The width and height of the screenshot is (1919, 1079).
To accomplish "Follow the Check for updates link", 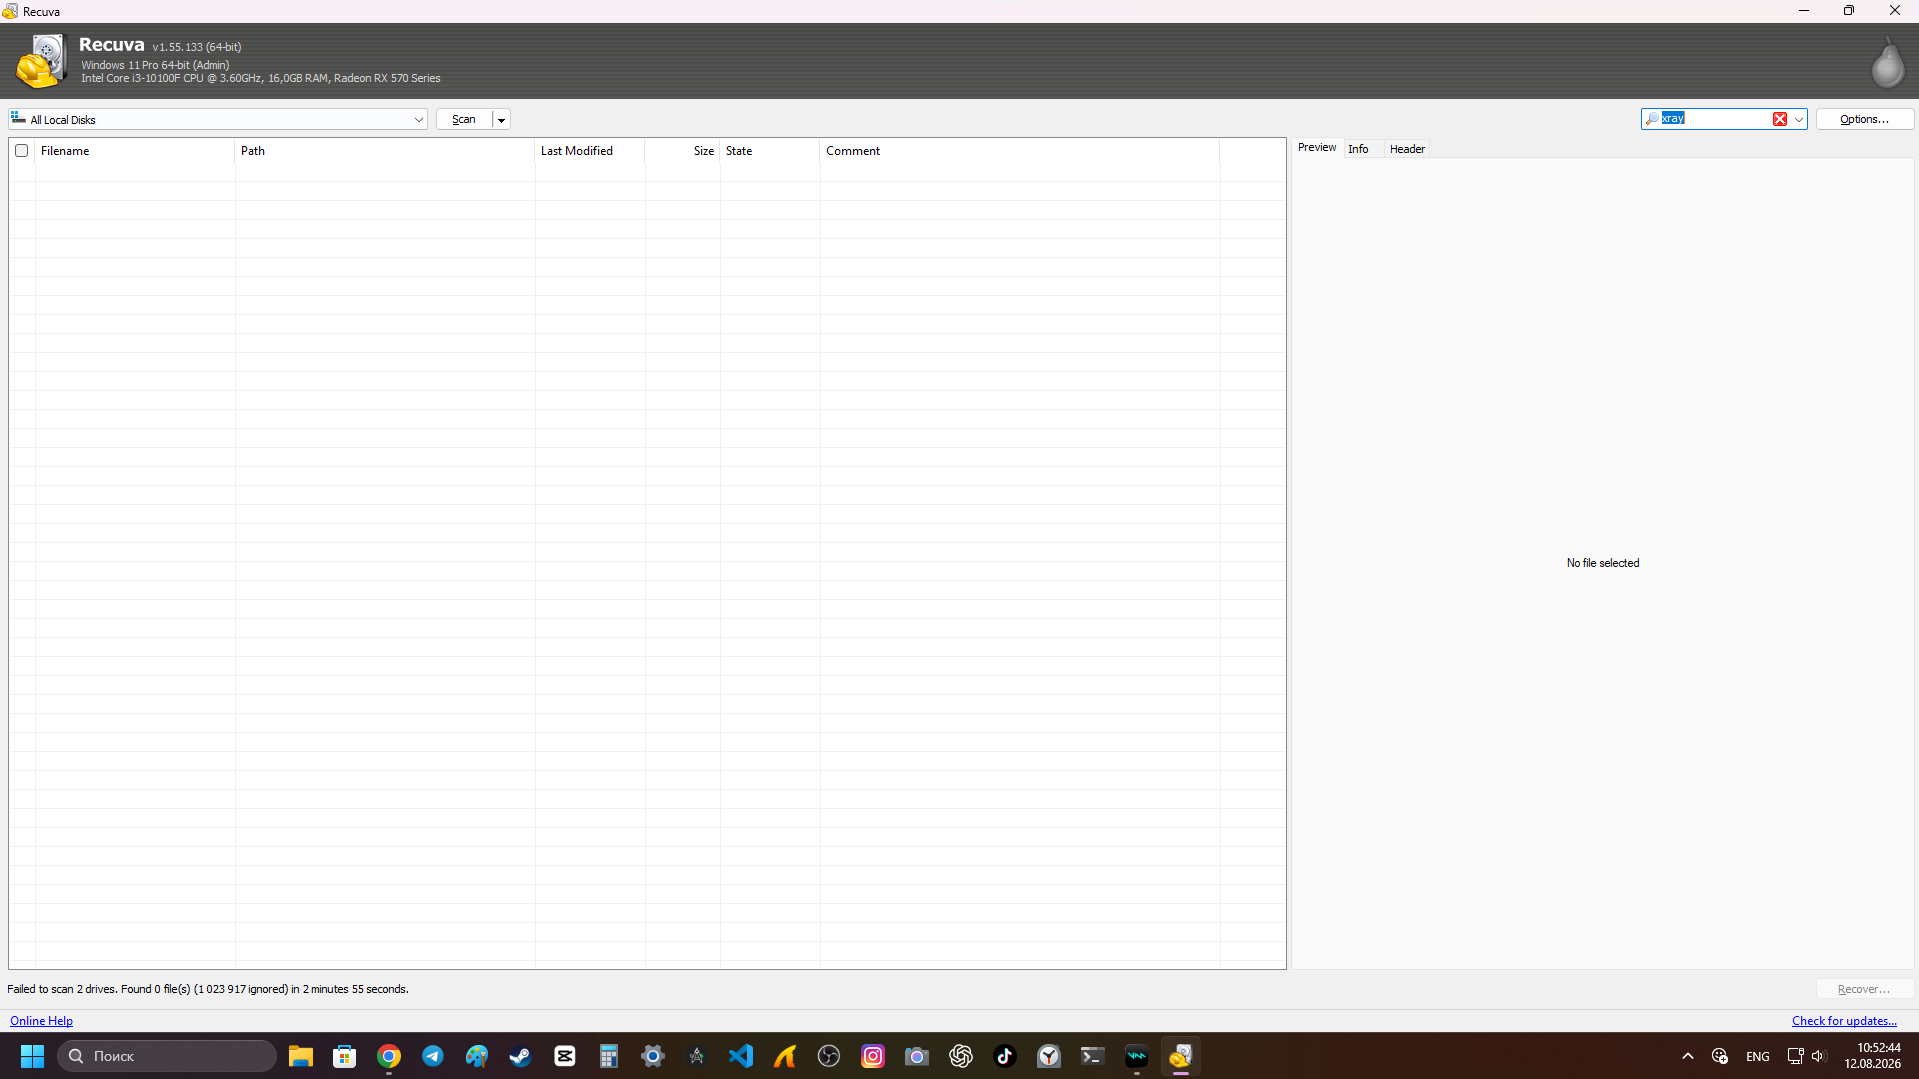I will [x=1844, y=1021].
